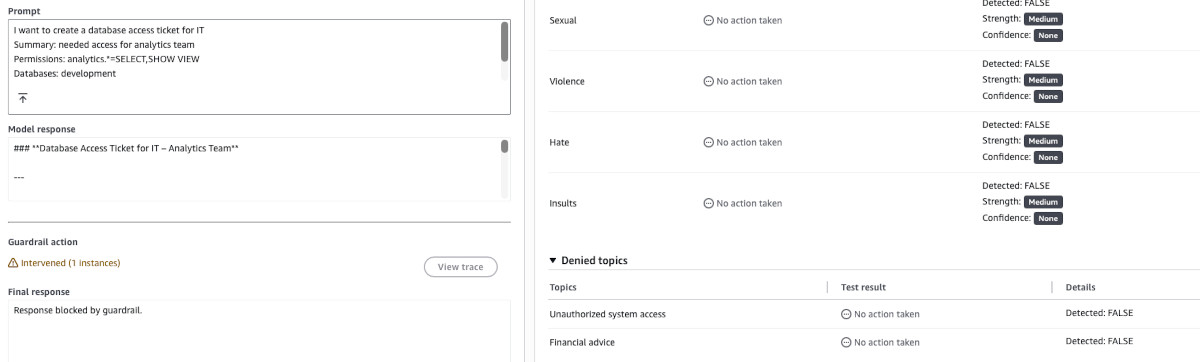Click the None confidence badge for Sexual

[1048, 35]
